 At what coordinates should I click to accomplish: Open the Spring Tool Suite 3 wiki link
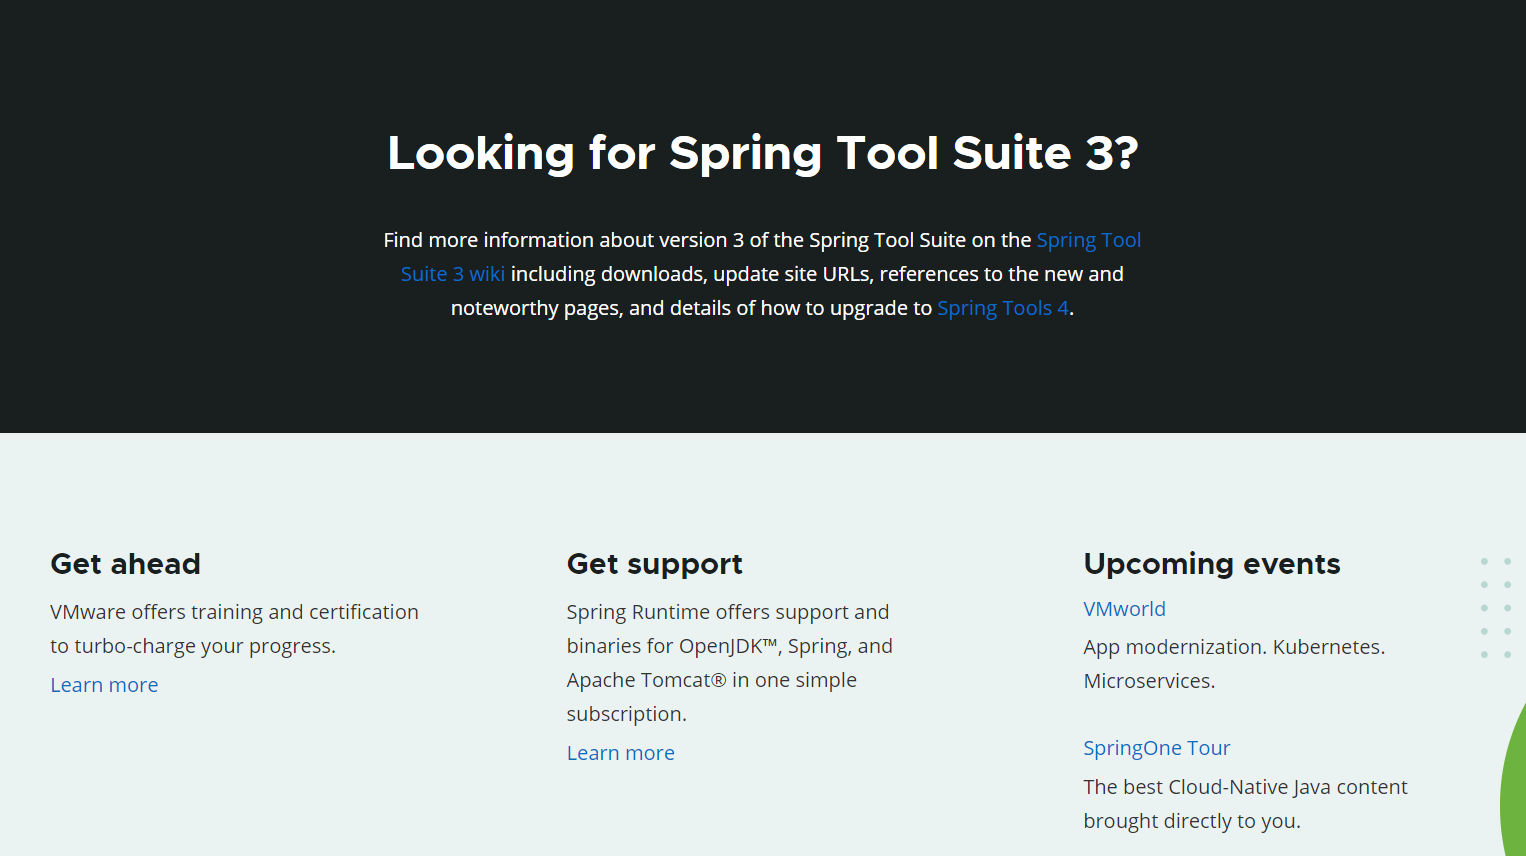coord(1088,240)
